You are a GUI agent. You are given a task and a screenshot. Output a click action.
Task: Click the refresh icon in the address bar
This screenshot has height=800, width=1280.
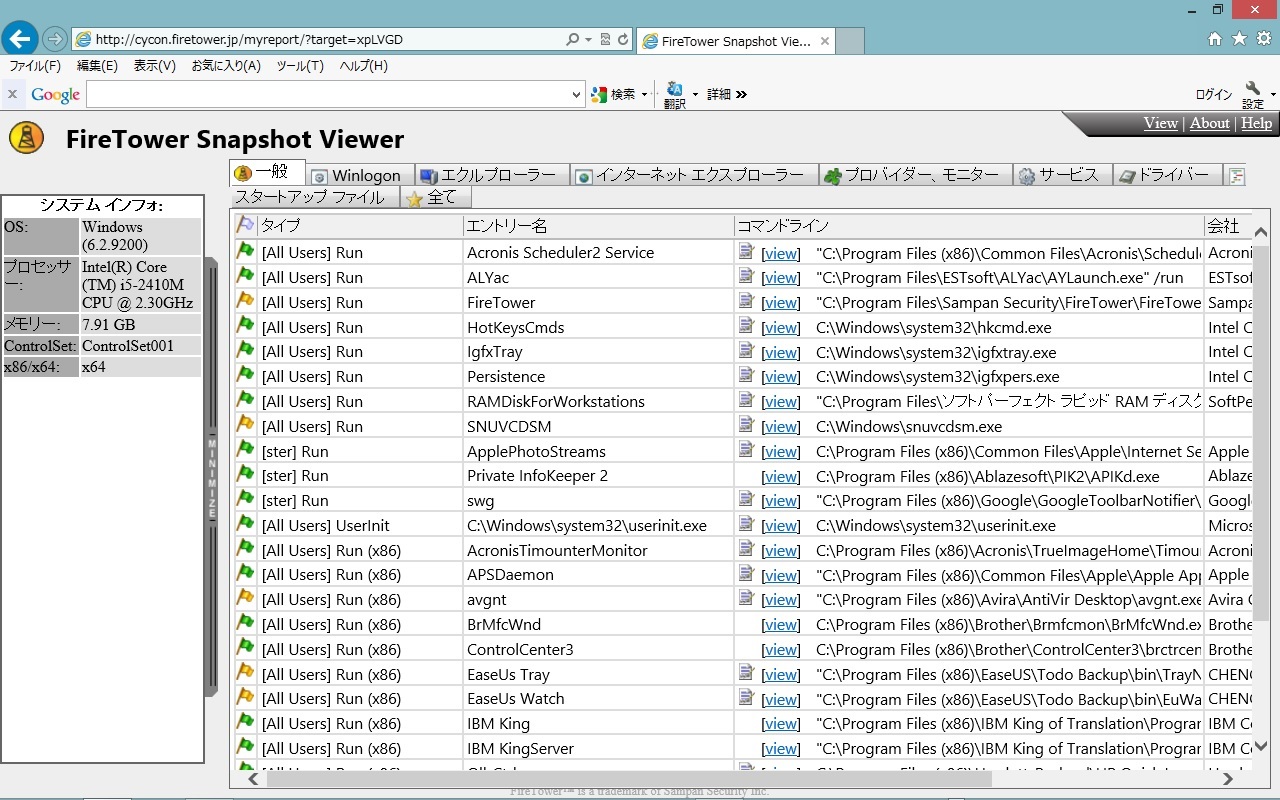[624, 41]
